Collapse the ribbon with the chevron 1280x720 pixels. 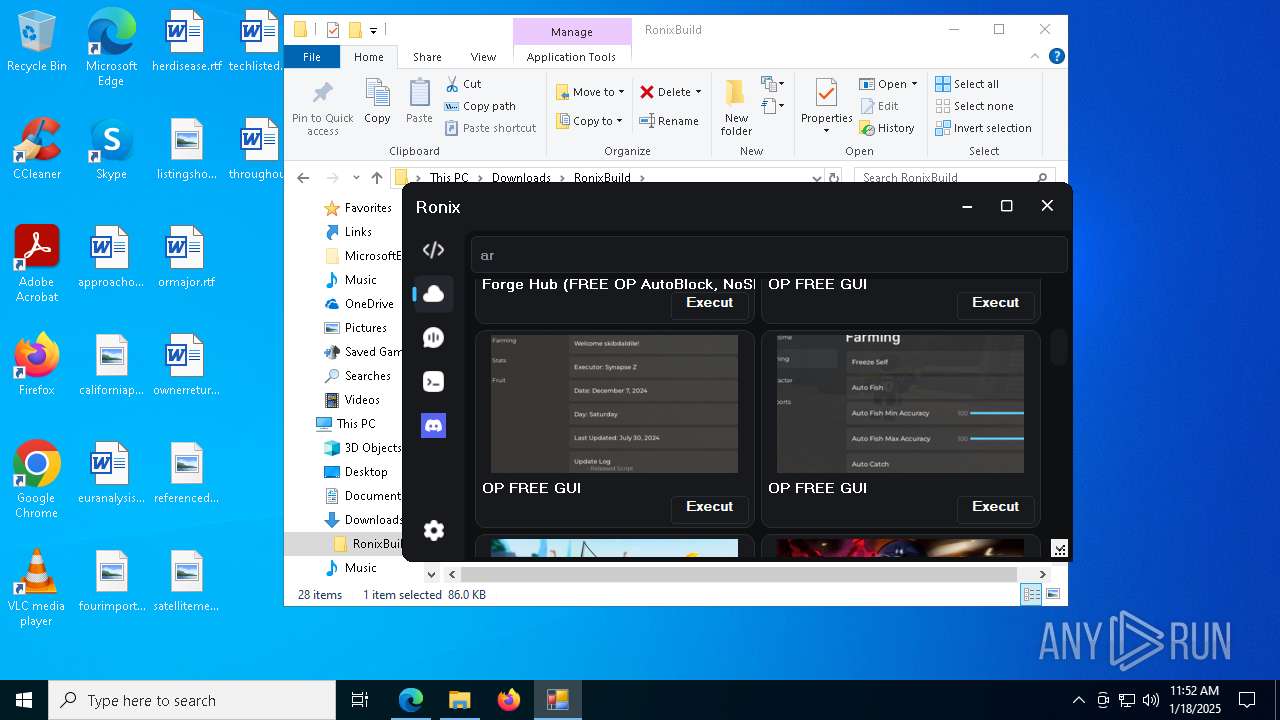coord(1036,57)
